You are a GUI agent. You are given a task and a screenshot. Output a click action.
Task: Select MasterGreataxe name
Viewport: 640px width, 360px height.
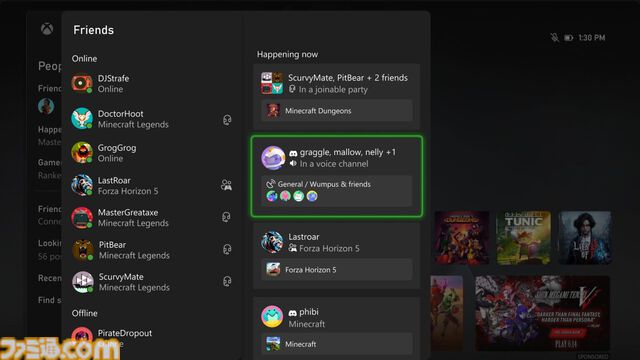[128, 213]
